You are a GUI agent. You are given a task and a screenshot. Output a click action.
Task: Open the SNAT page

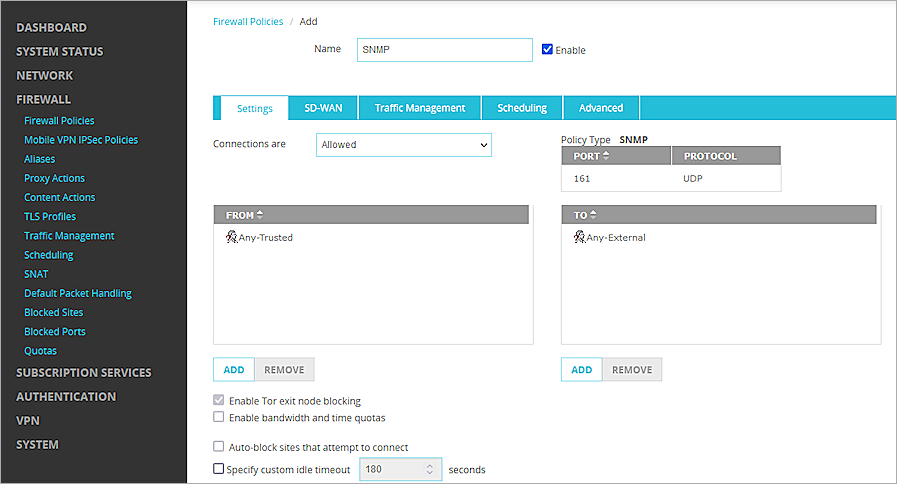coord(36,274)
